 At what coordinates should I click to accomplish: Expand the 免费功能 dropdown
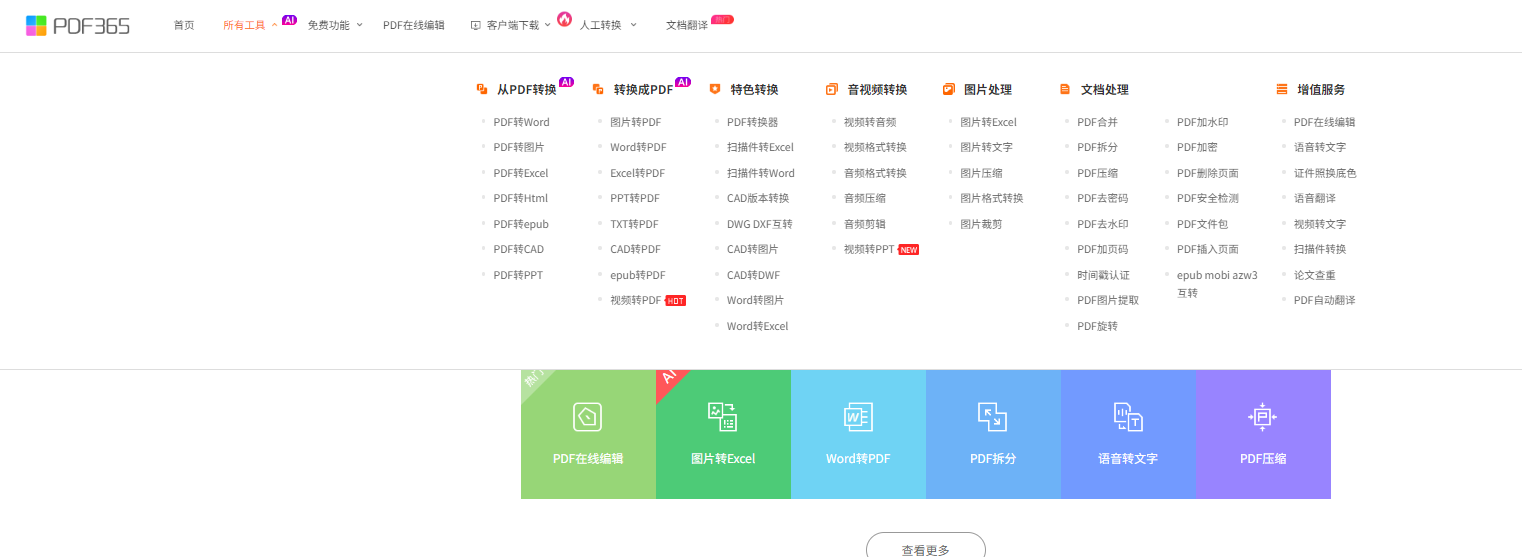pos(334,25)
